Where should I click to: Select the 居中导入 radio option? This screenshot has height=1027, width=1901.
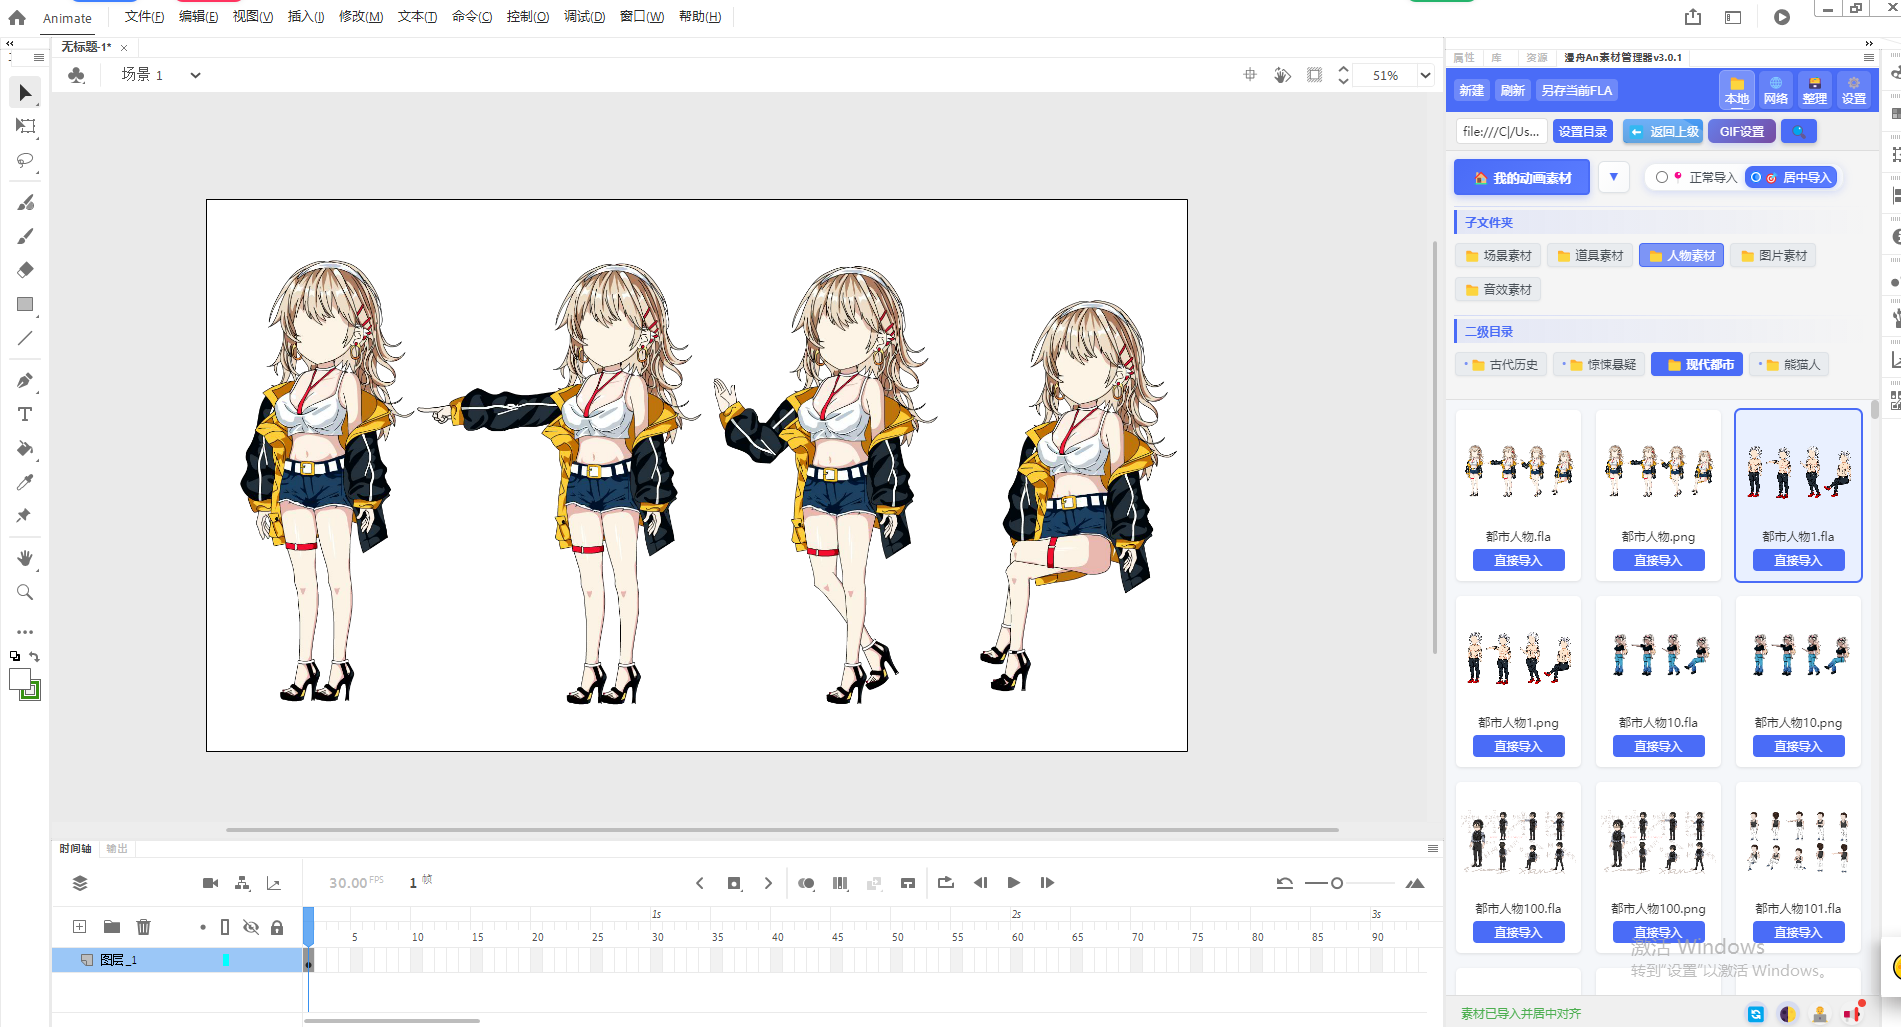tap(1756, 177)
